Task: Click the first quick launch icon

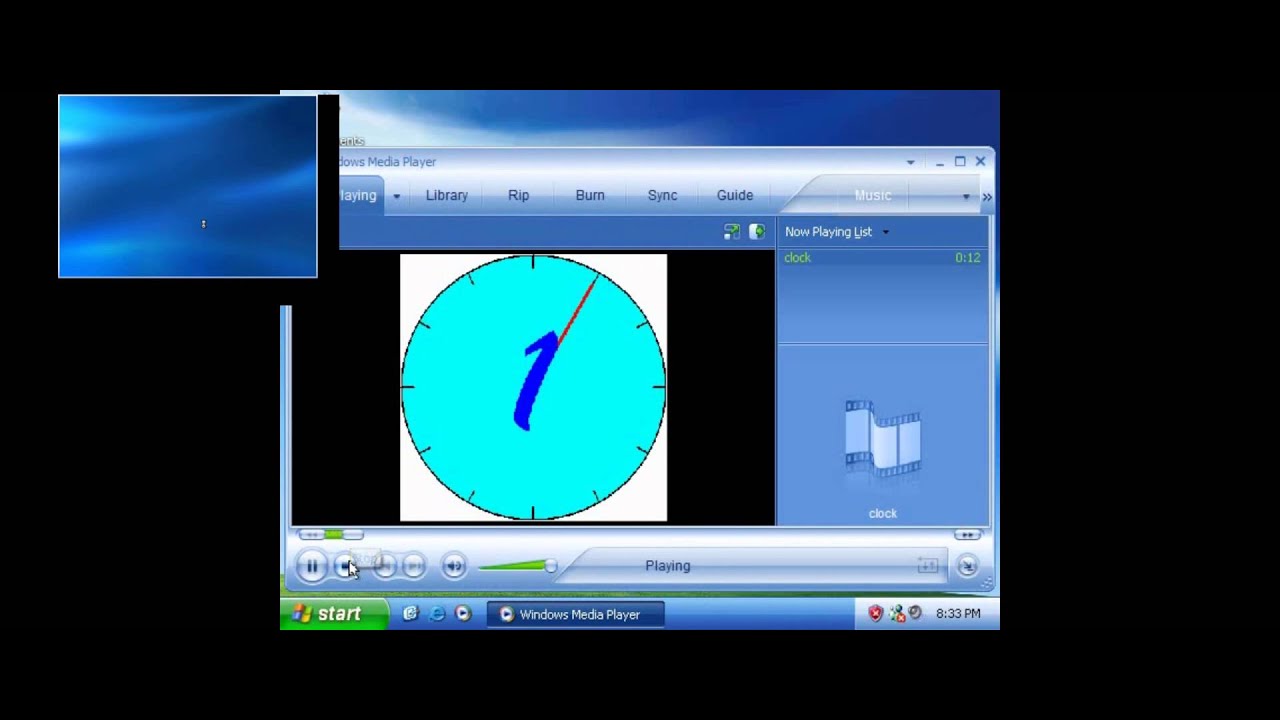Action: pyautogui.click(x=410, y=614)
